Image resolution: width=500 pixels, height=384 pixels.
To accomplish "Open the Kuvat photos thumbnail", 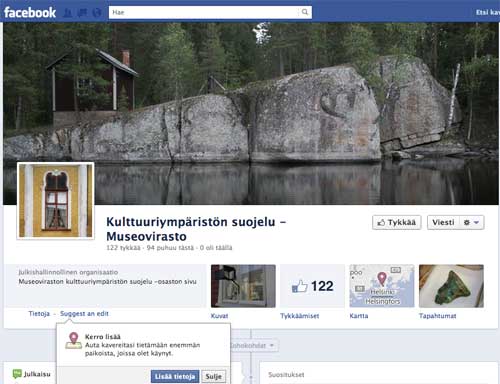I will (243, 286).
